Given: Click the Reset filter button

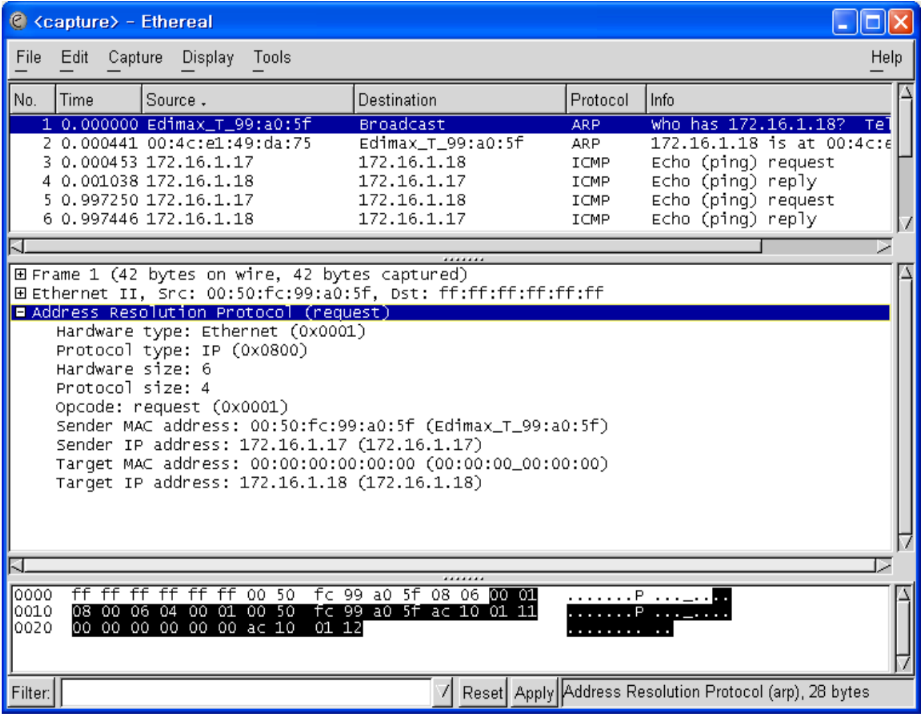Looking at the screenshot, I should point(482,692).
